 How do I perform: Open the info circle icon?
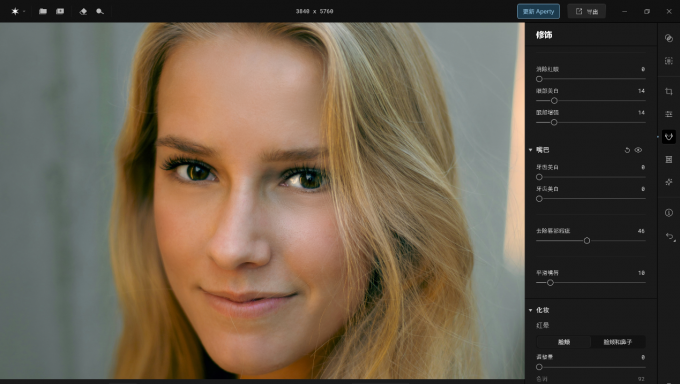pos(669,213)
